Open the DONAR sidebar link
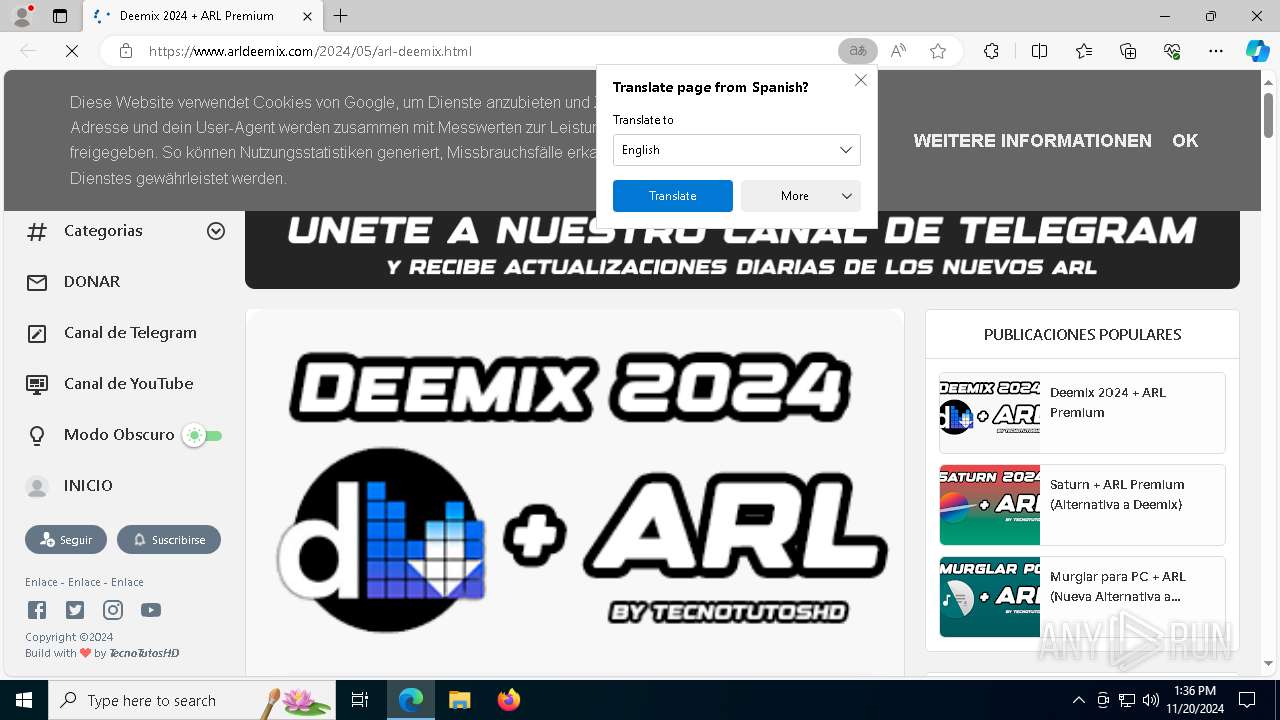1280x720 pixels. coord(92,282)
